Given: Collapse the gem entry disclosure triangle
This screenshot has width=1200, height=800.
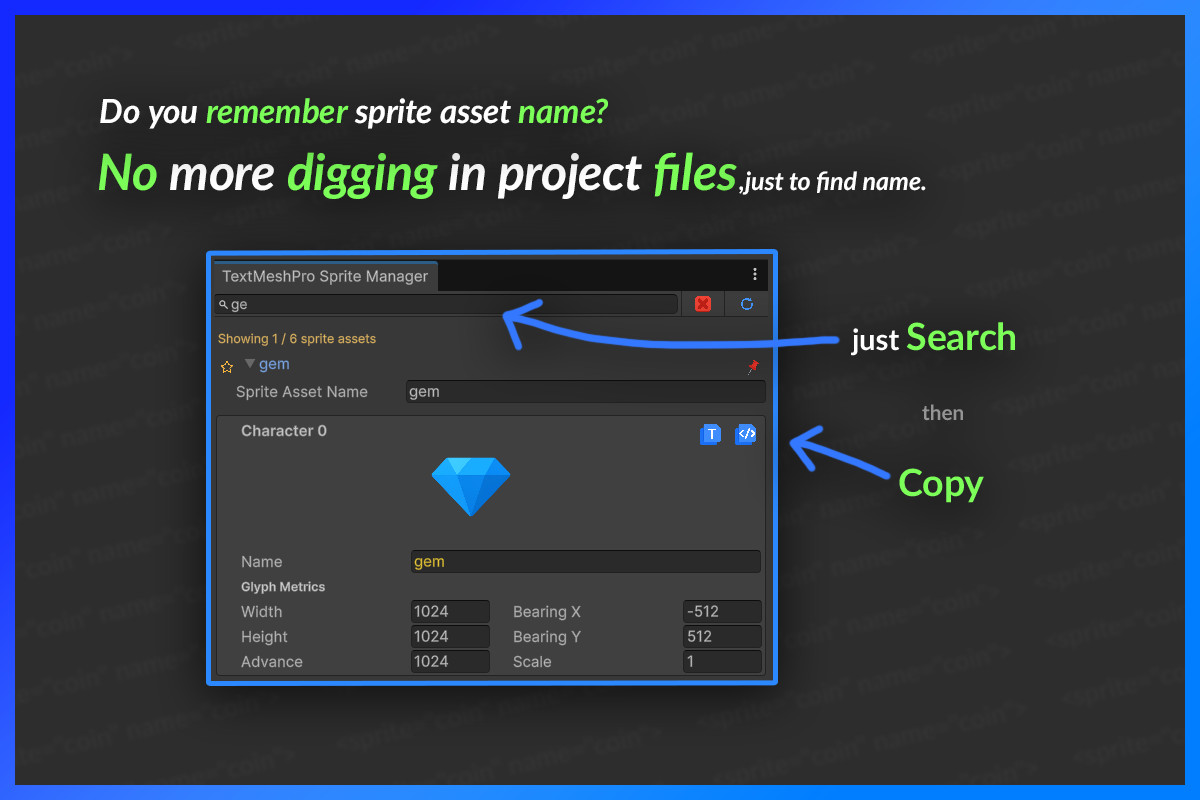Looking at the screenshot, I should click(249, 365).
